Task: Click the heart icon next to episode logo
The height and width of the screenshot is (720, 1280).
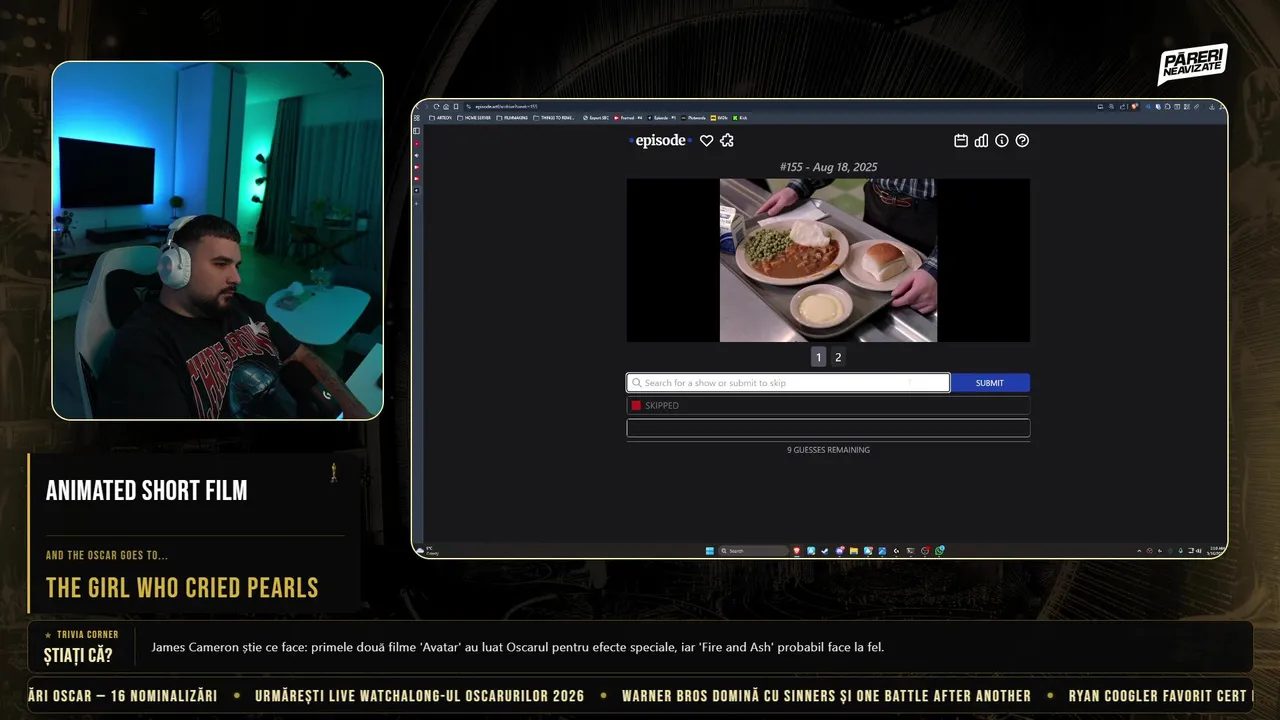Action: (706, 141)
